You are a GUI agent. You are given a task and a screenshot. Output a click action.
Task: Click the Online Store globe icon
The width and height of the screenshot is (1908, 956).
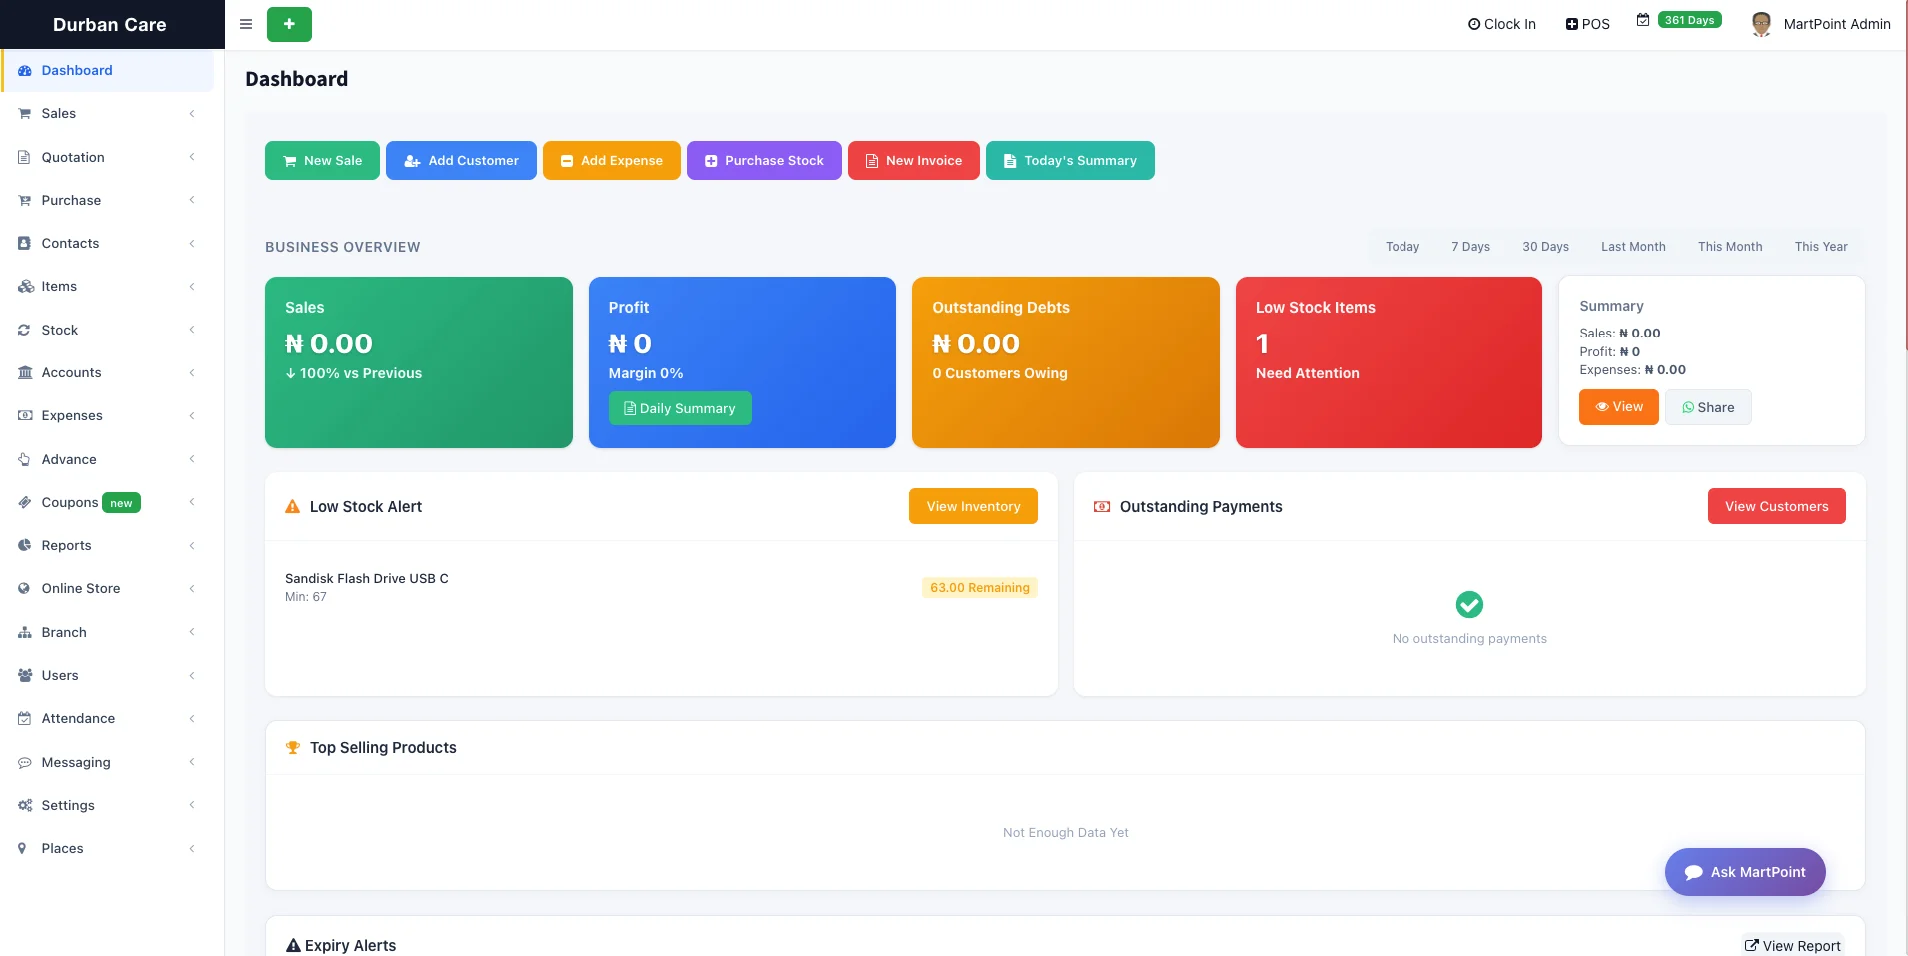click(25, 589)
